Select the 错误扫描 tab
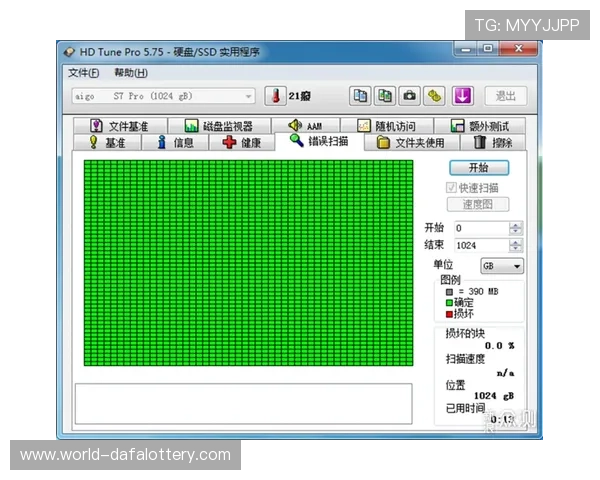This screenshot has width=600, height=480. tap(319, 141)
